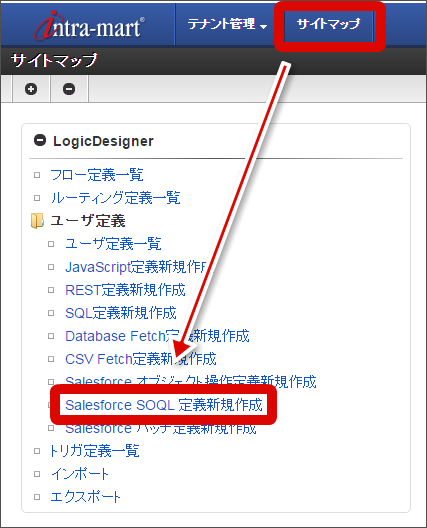Open トリガ定義一覧 link
The width and height of the screenshot is (427, 528).
click(x=95, y=451)
